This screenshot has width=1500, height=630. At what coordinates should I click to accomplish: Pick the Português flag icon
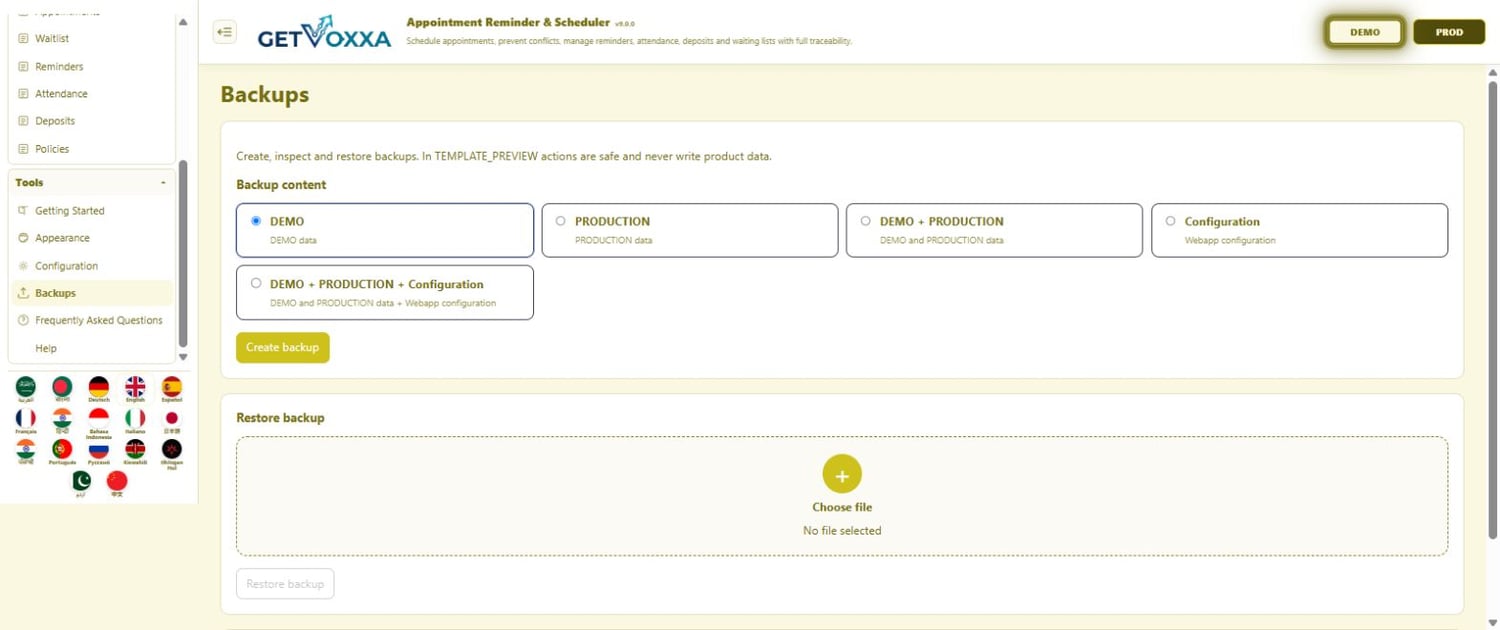(62, 451)
